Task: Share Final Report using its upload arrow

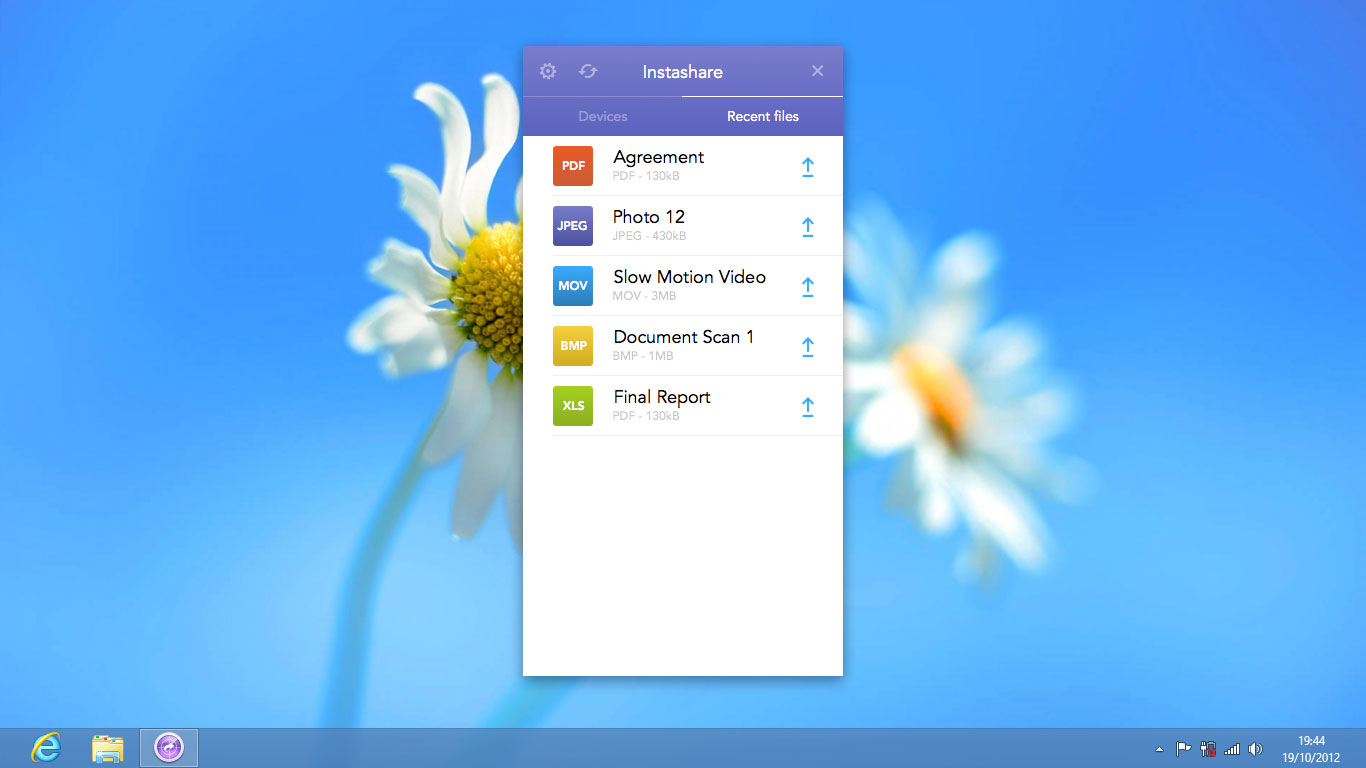Action: [x=808, y=407]
